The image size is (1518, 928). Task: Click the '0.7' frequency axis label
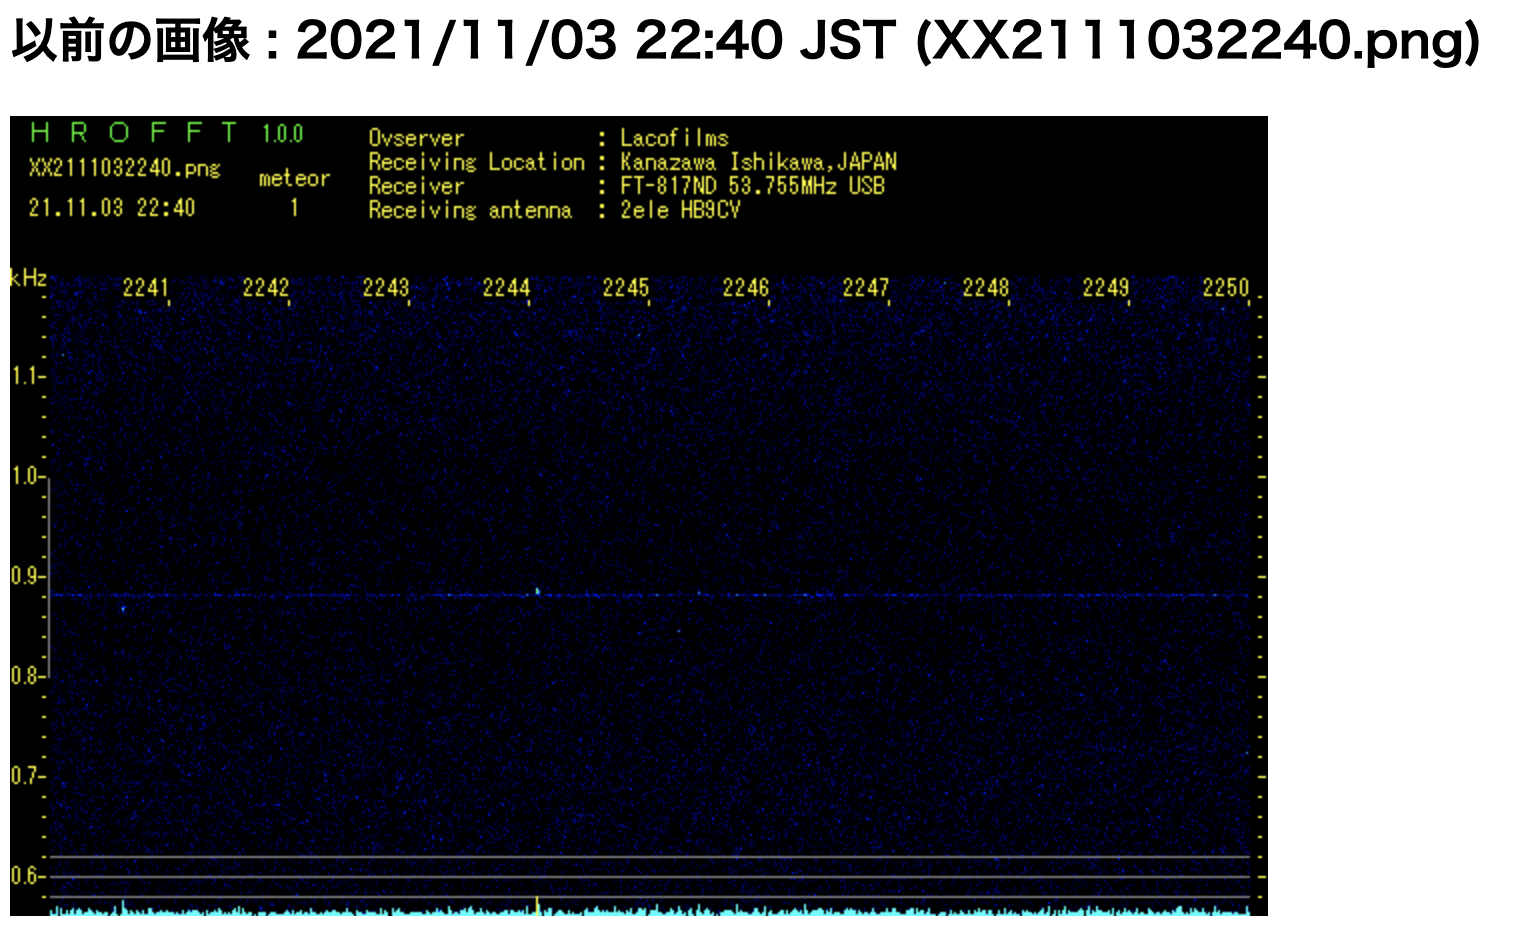25,776
